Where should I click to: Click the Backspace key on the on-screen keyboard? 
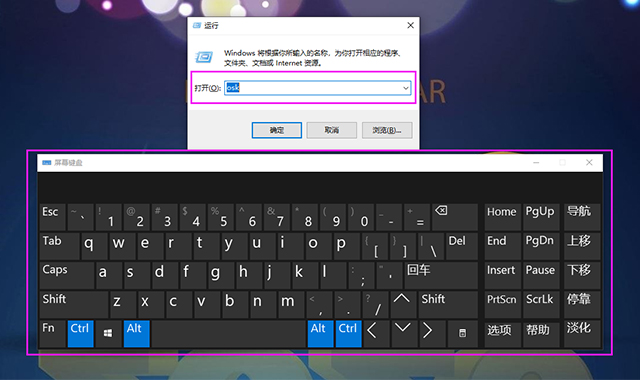[455, 217]
